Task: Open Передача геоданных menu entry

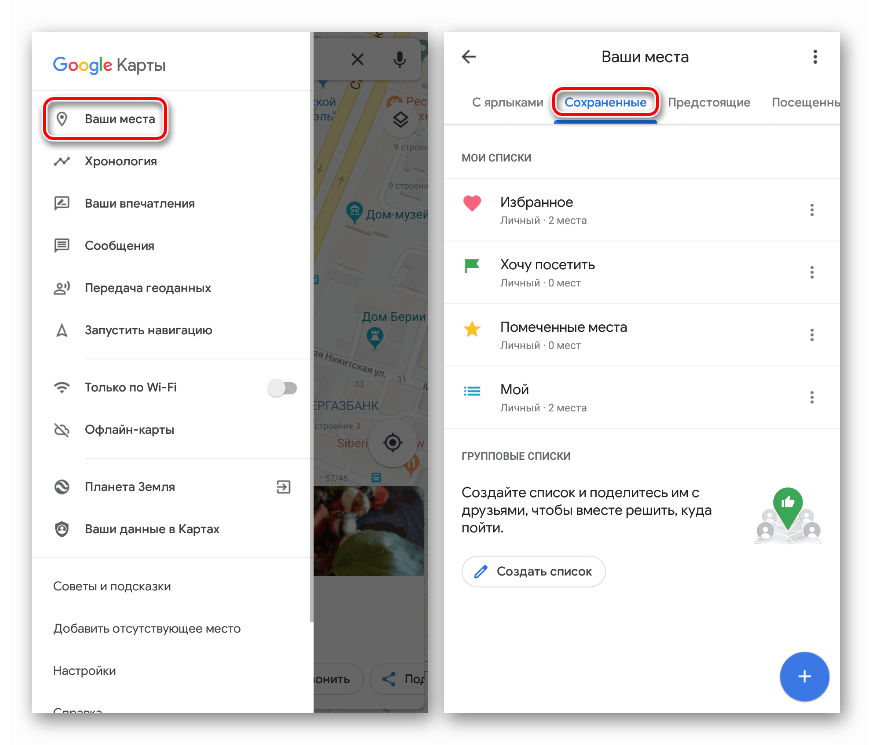Action: point(171,288)
